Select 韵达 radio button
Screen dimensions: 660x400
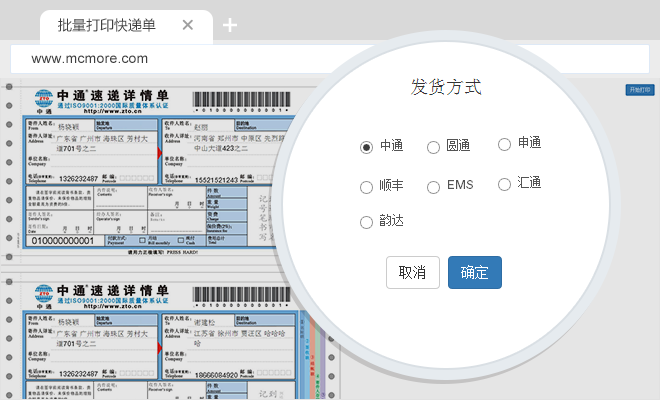point(367,221)
